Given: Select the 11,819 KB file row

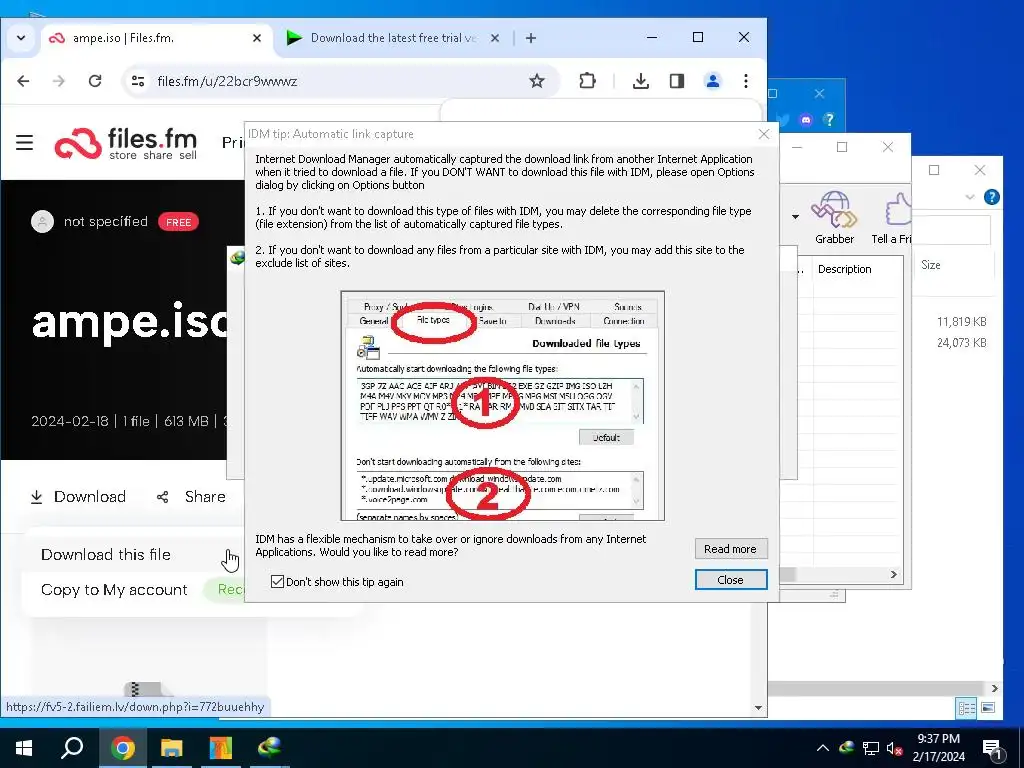Looking at the screenshot, I should 961,321.
